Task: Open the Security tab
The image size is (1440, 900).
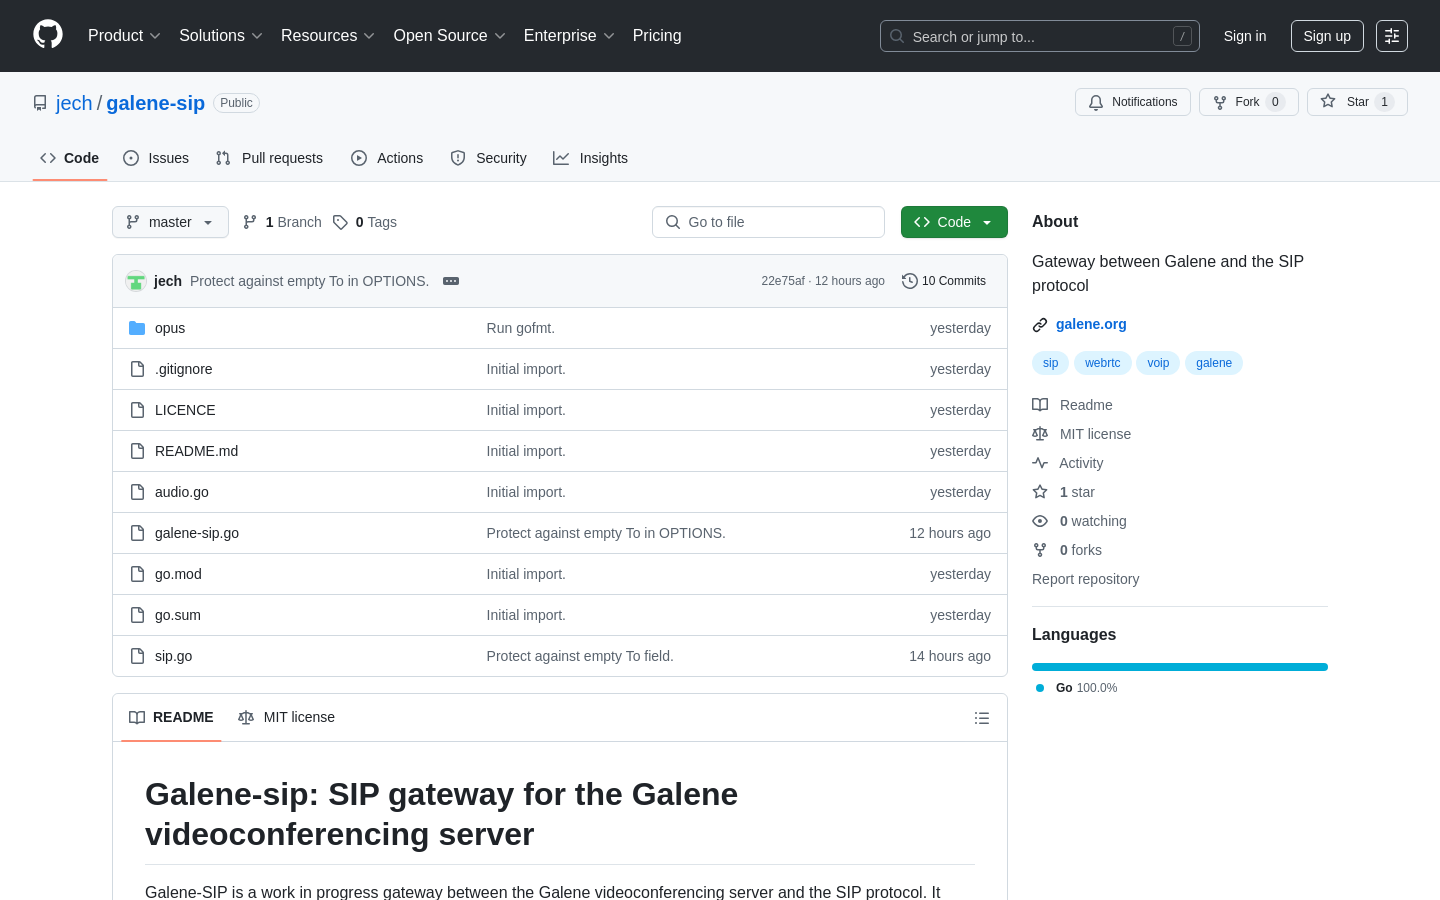Action: [488, 158]
